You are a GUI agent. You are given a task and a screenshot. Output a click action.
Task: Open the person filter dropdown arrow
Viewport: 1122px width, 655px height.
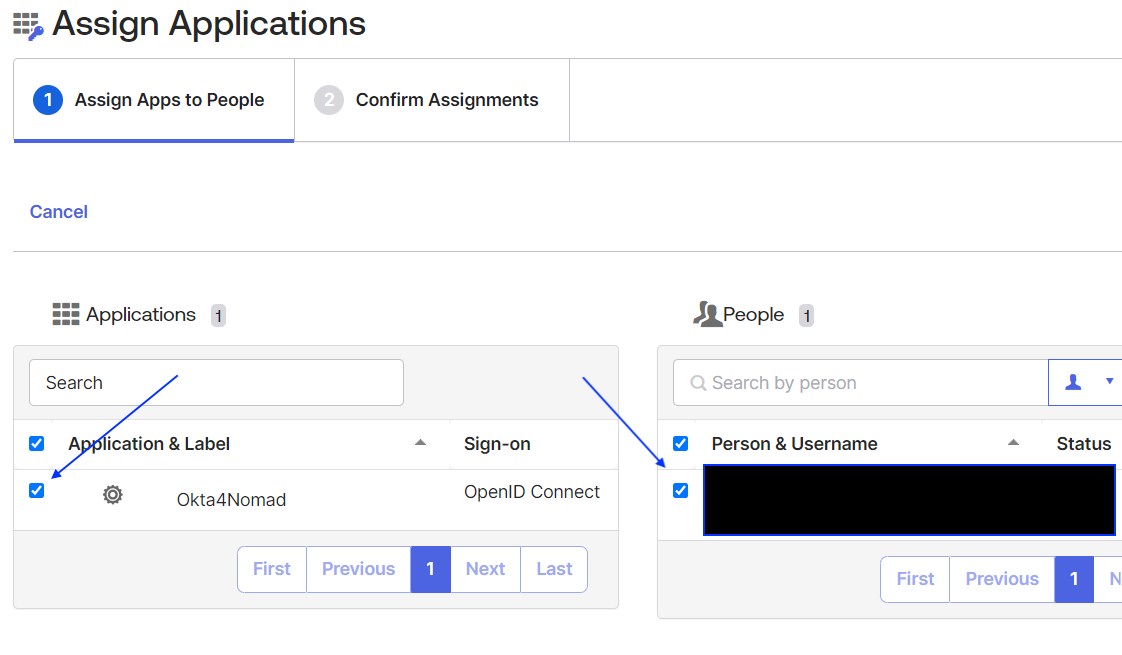[x=1108, y=382]
